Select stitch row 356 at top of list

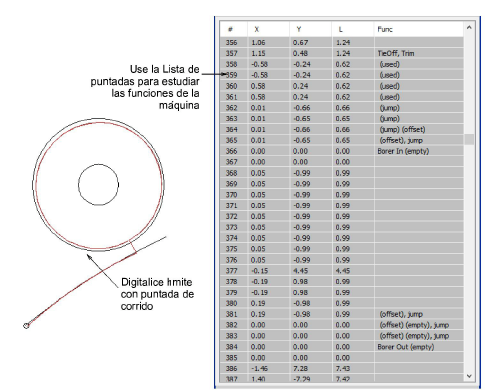342,43
